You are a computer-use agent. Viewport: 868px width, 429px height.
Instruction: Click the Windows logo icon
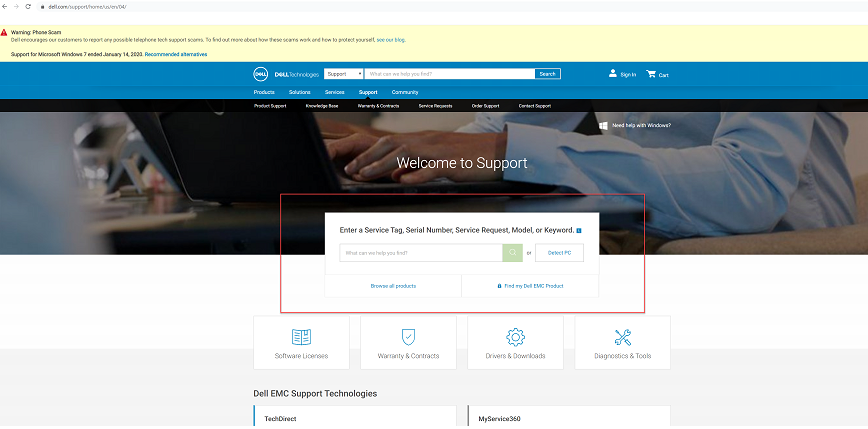pos(603,126)
